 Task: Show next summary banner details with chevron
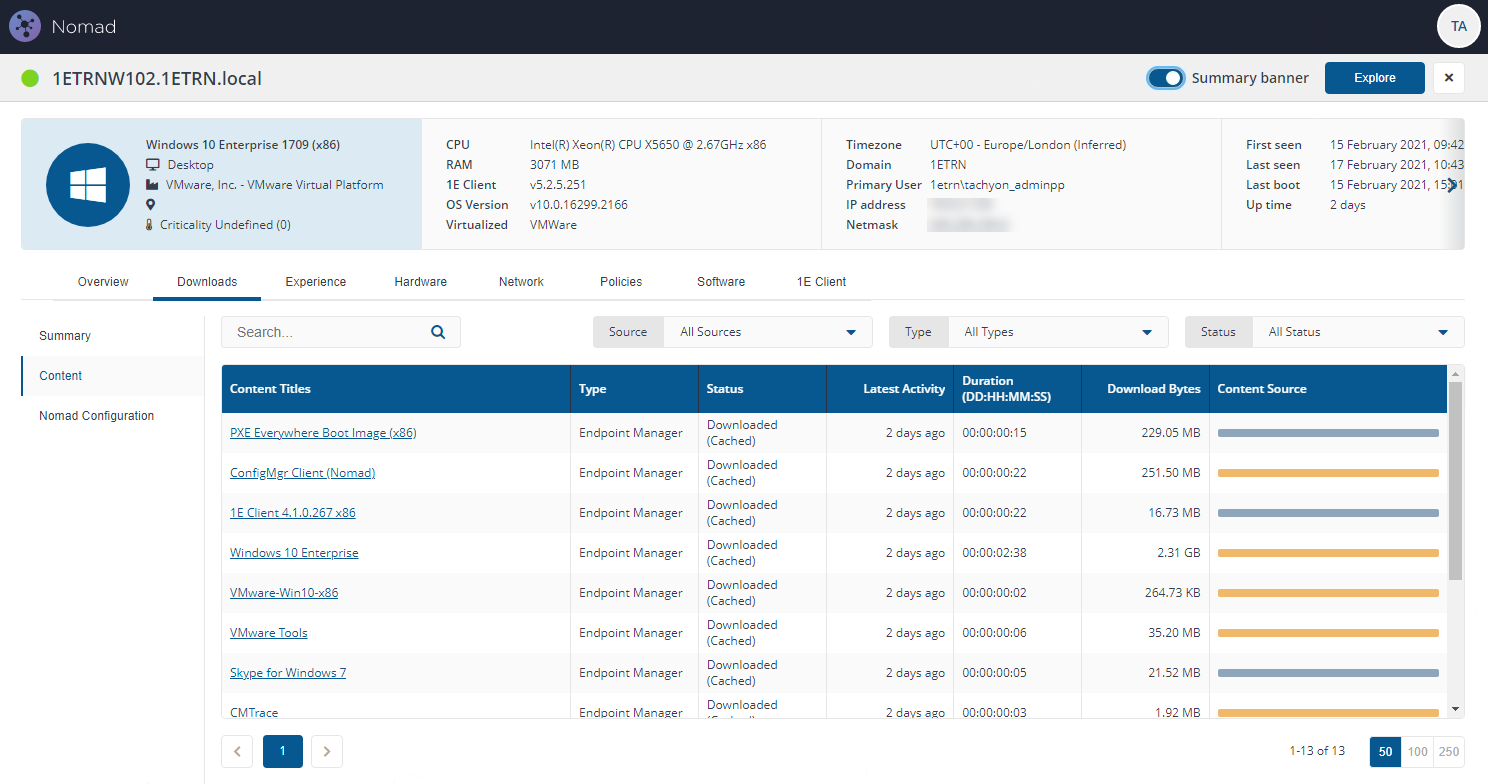[1452, 185]
